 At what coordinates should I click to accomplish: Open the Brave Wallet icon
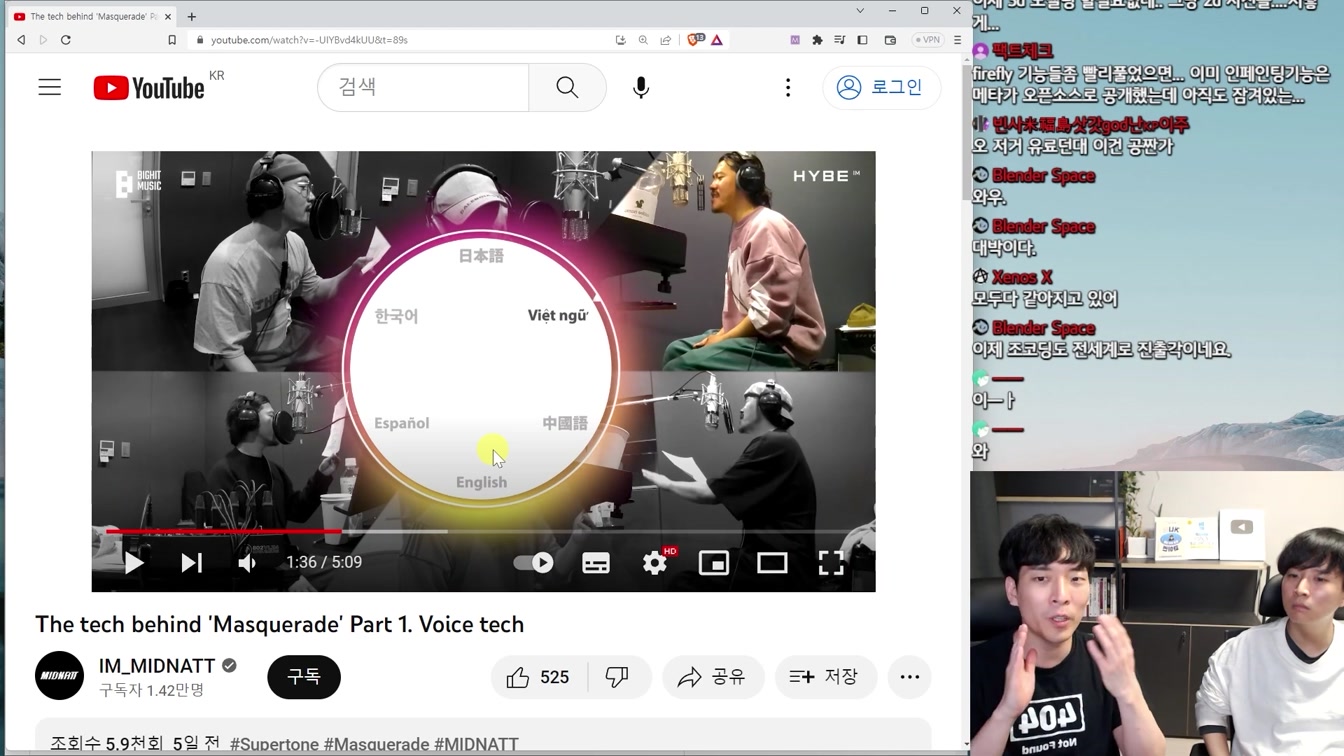click(890, 40)
